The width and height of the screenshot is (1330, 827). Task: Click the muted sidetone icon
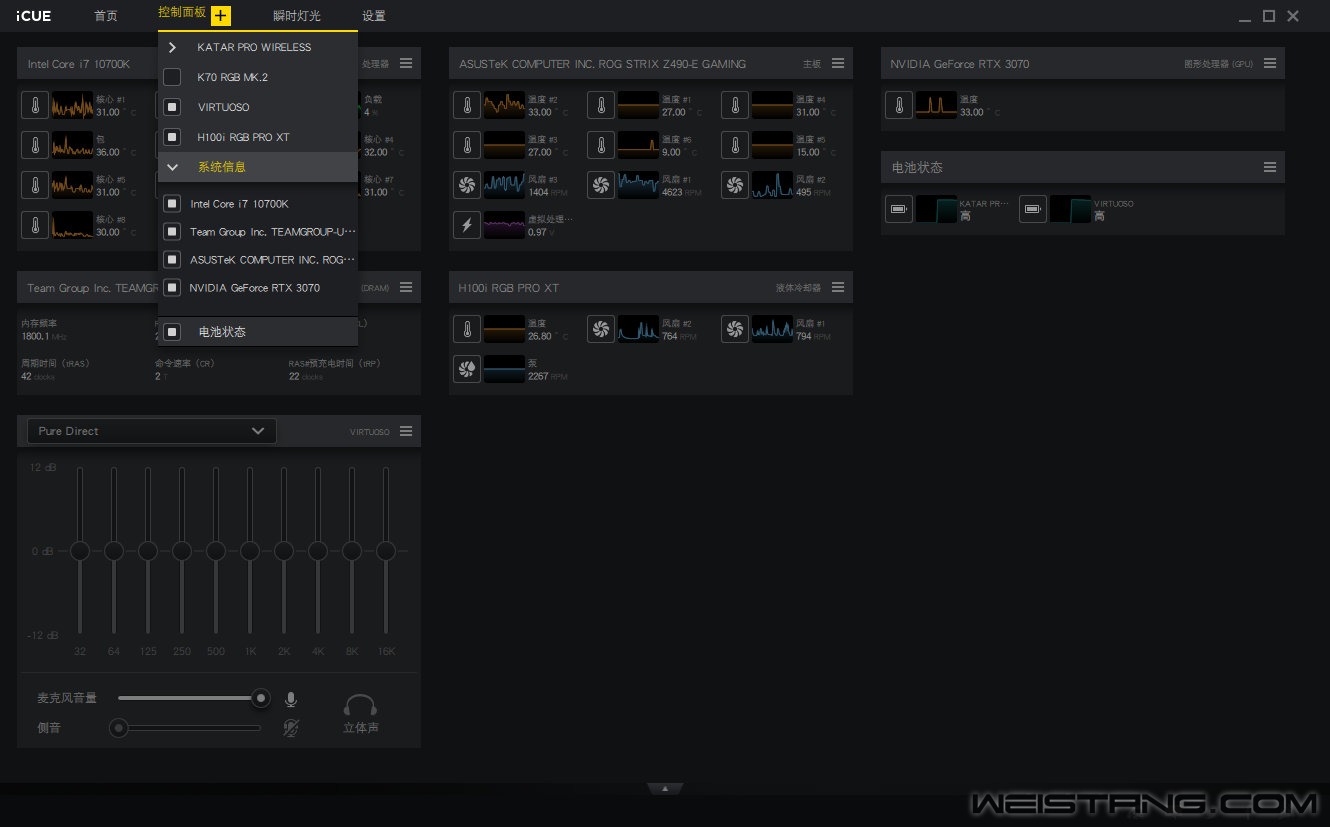(291, 728)
